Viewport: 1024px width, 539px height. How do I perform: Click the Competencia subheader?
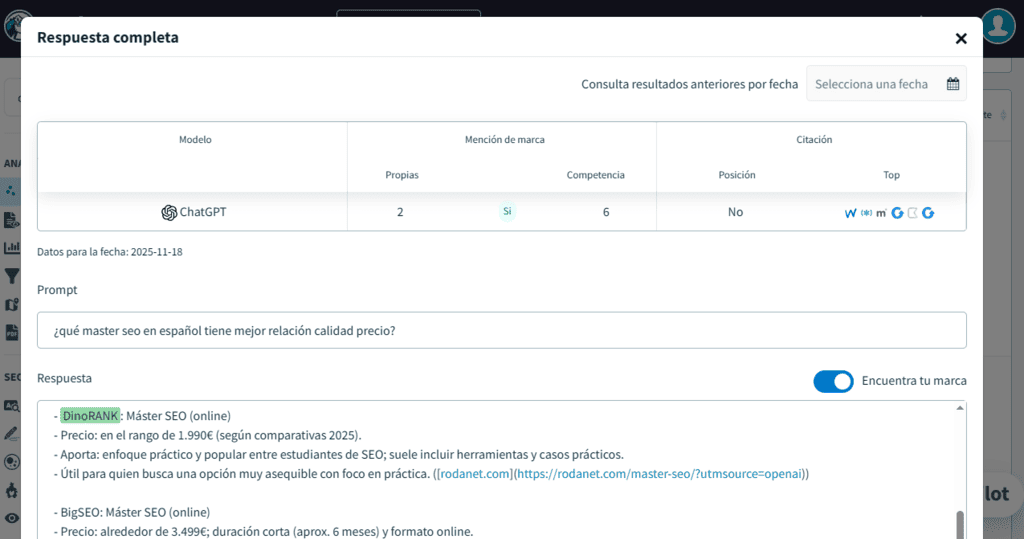(x=596, y=174)
